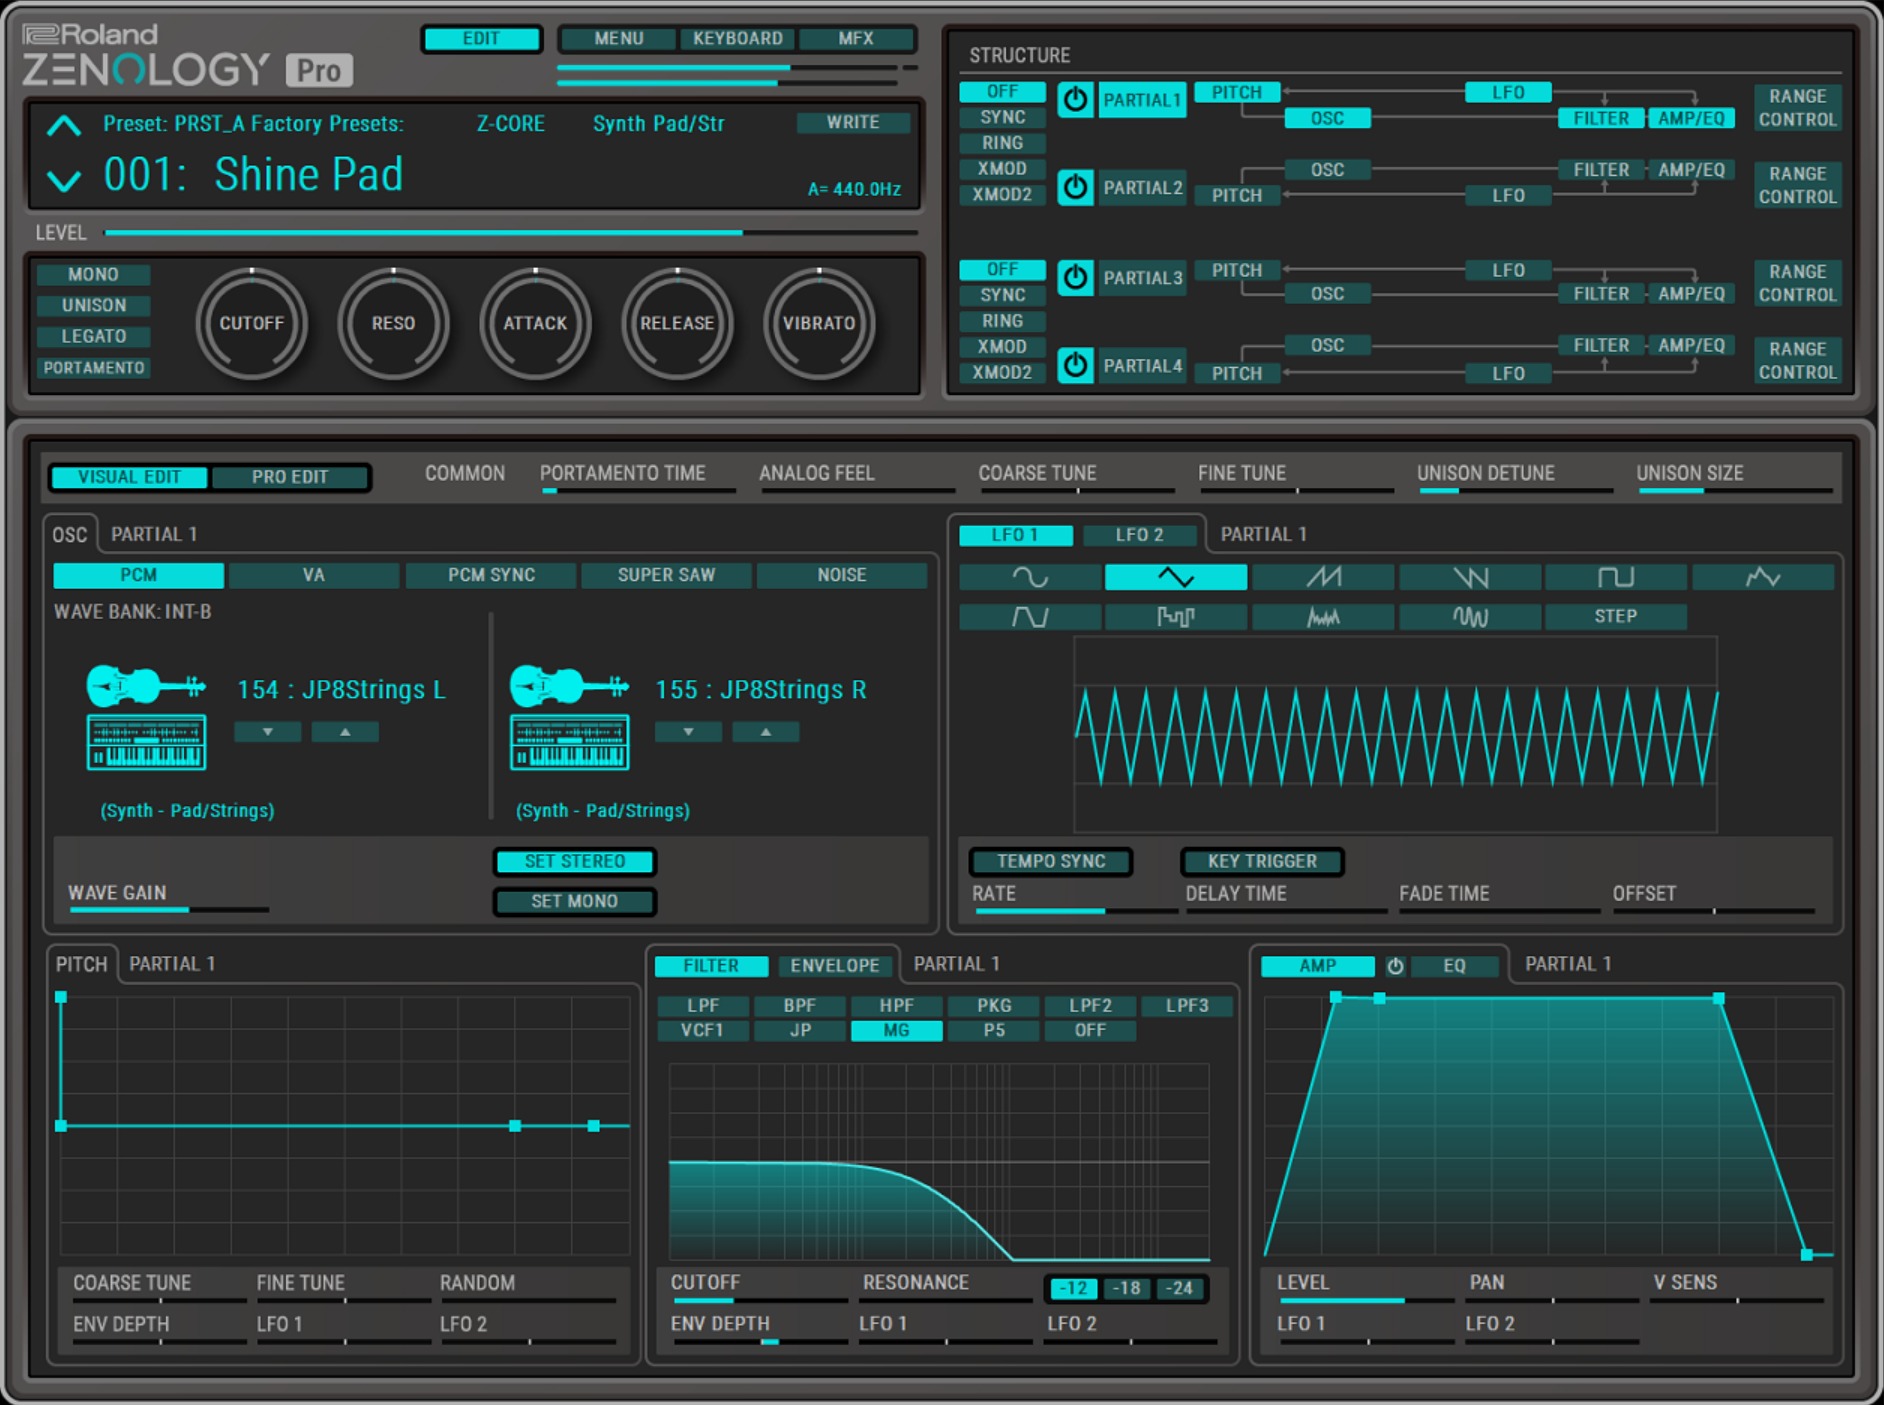
Task: Step JP8Strings L wave up
Action: point(345,732)
